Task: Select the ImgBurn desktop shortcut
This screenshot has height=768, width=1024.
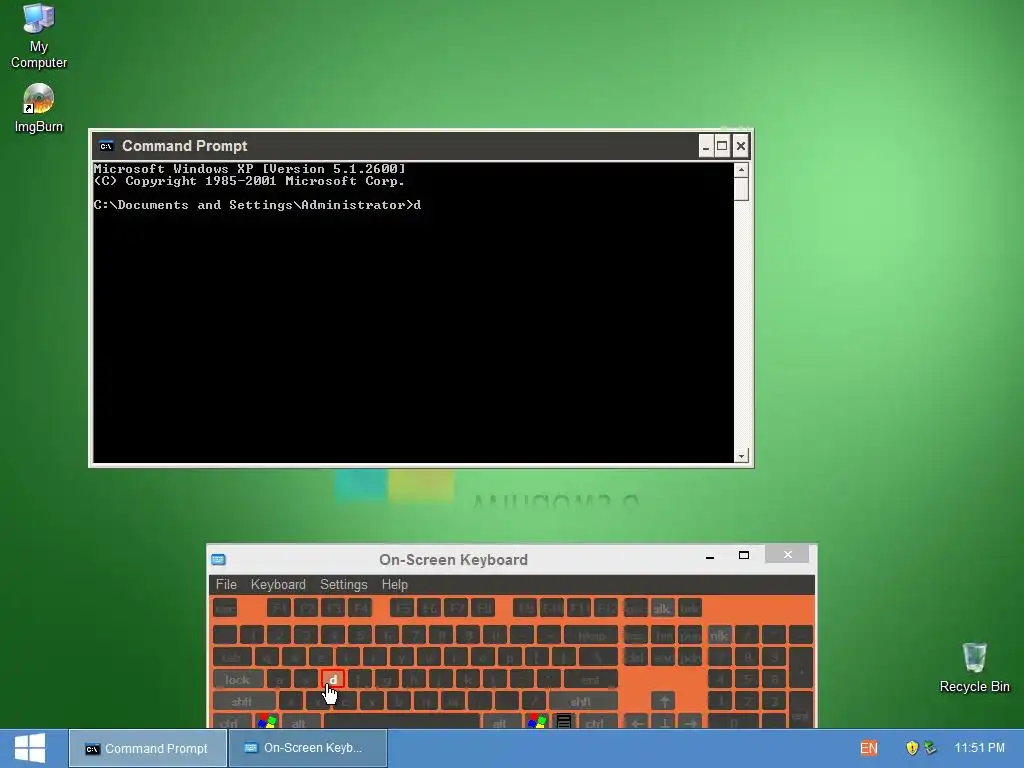Action: (x=39, y=108)
